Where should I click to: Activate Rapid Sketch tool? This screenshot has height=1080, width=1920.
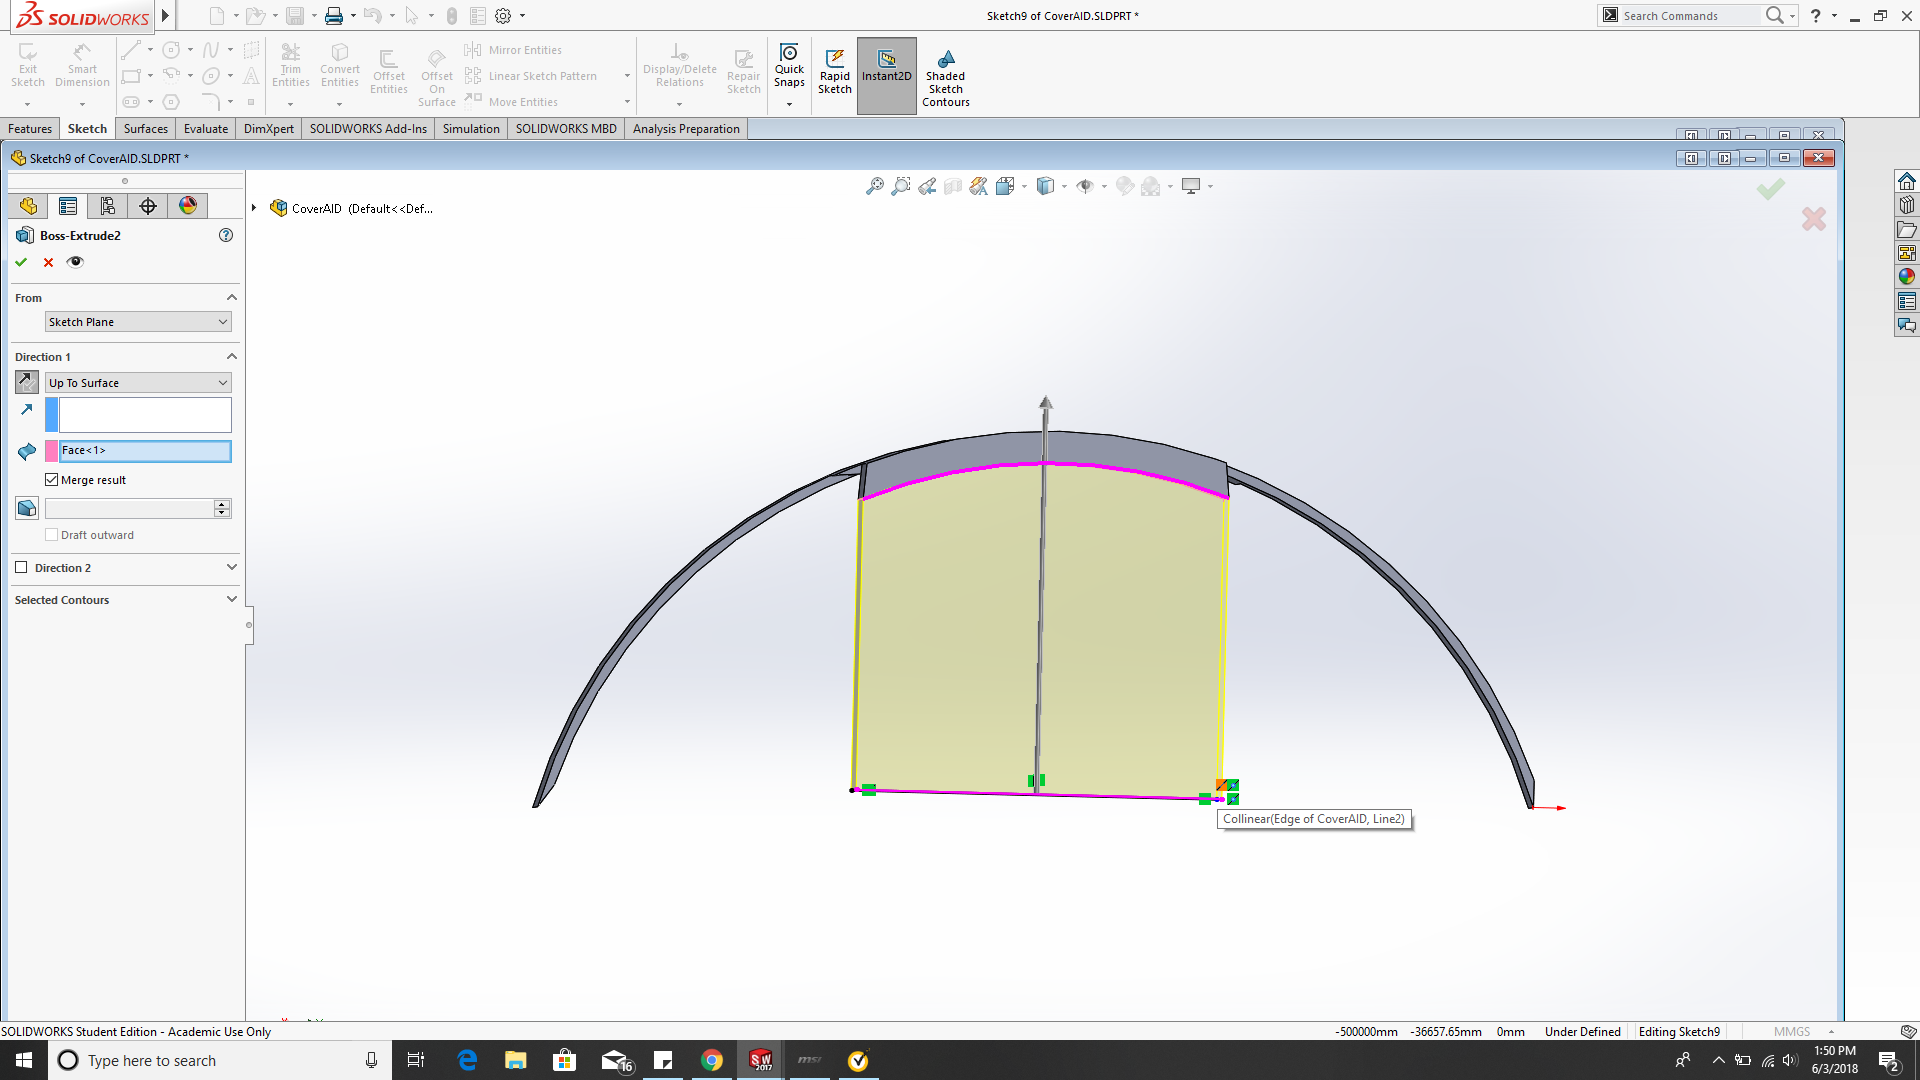click(x=835, y=72)
